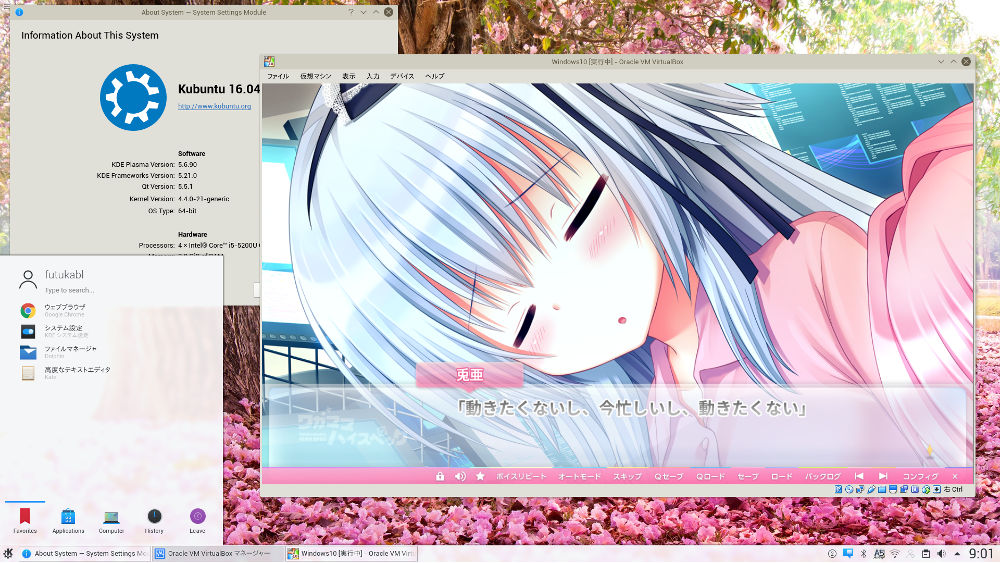This screenshot has height=563, width=1000.
Task: Select Applications tab in launcher
Action: [x=68, y=519]
